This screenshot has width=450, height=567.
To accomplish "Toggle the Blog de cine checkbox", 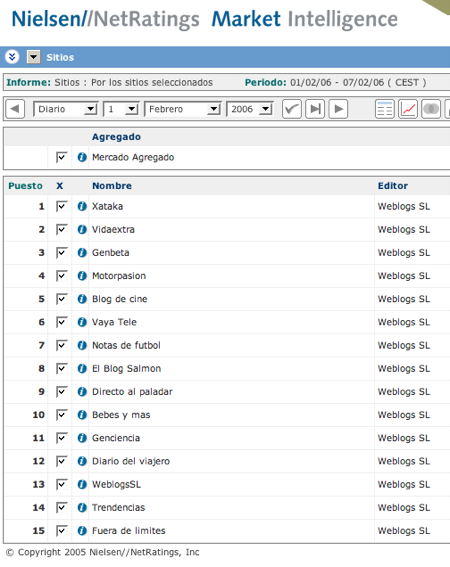I will [x=61, y=299].
